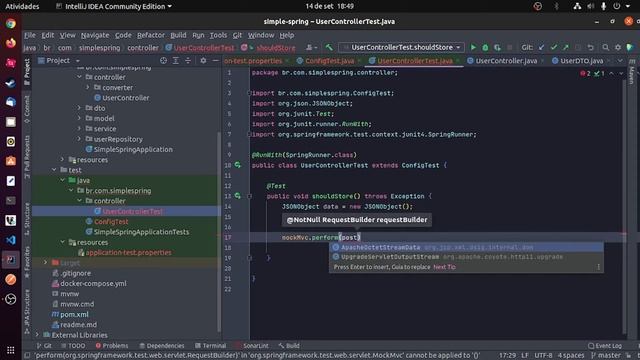The image size is (640, 360).
Task: Open the user icon dropdown beside hammer icon
Action: [x=311, y=47]
